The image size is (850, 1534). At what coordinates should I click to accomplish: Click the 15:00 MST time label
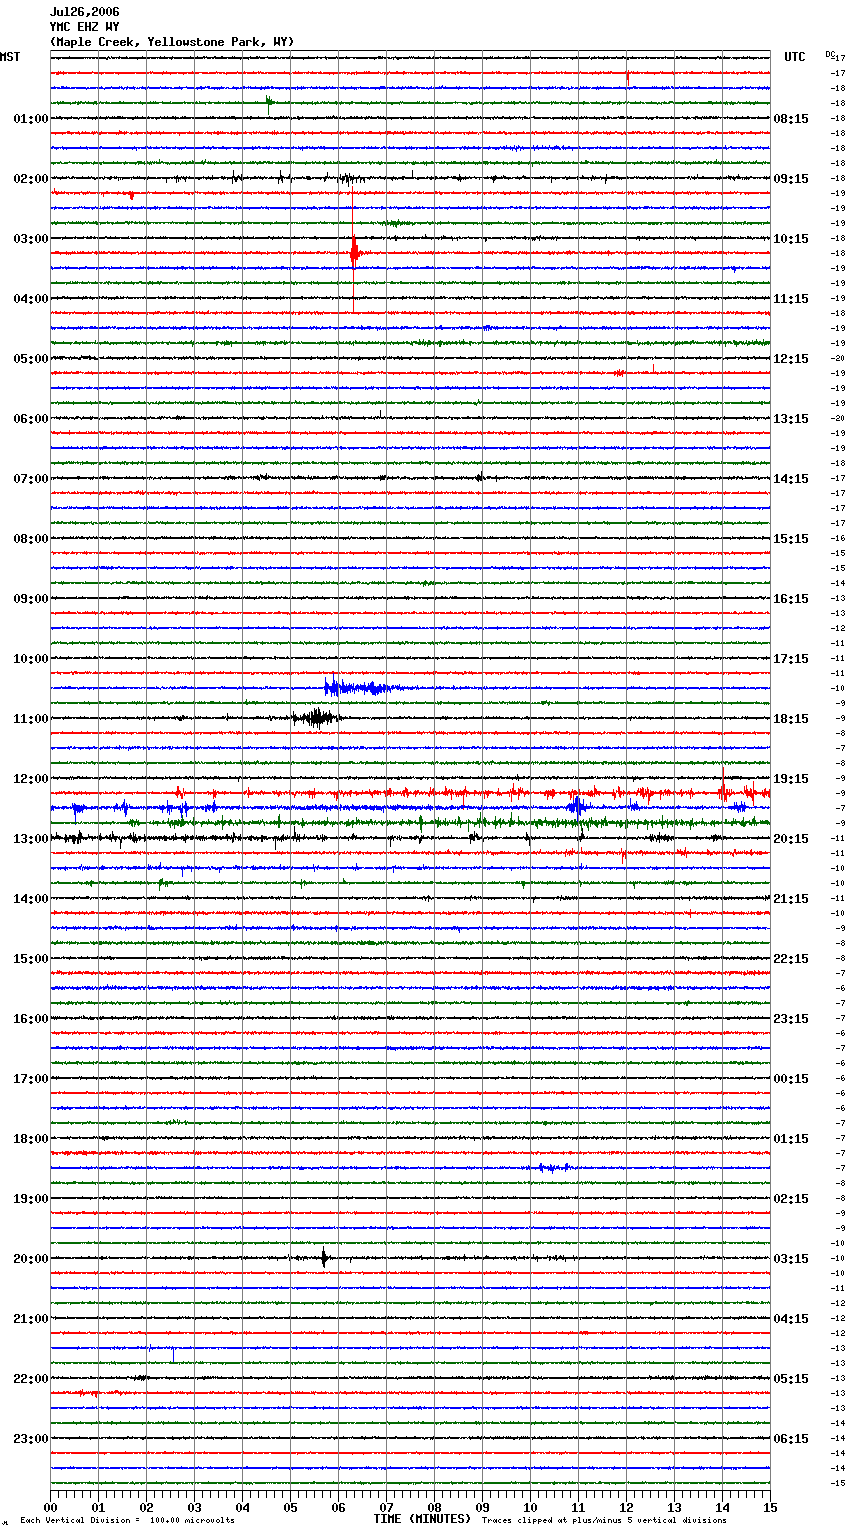[31, 959]
